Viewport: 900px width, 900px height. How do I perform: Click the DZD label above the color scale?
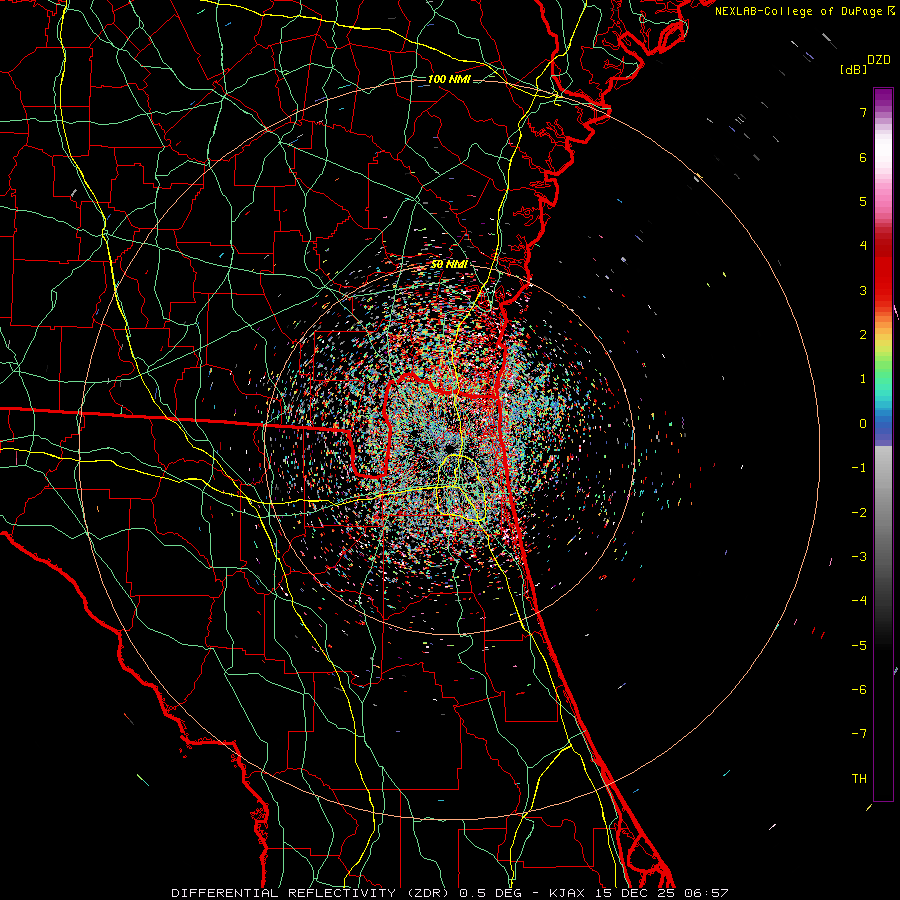(x=879, y=60)
